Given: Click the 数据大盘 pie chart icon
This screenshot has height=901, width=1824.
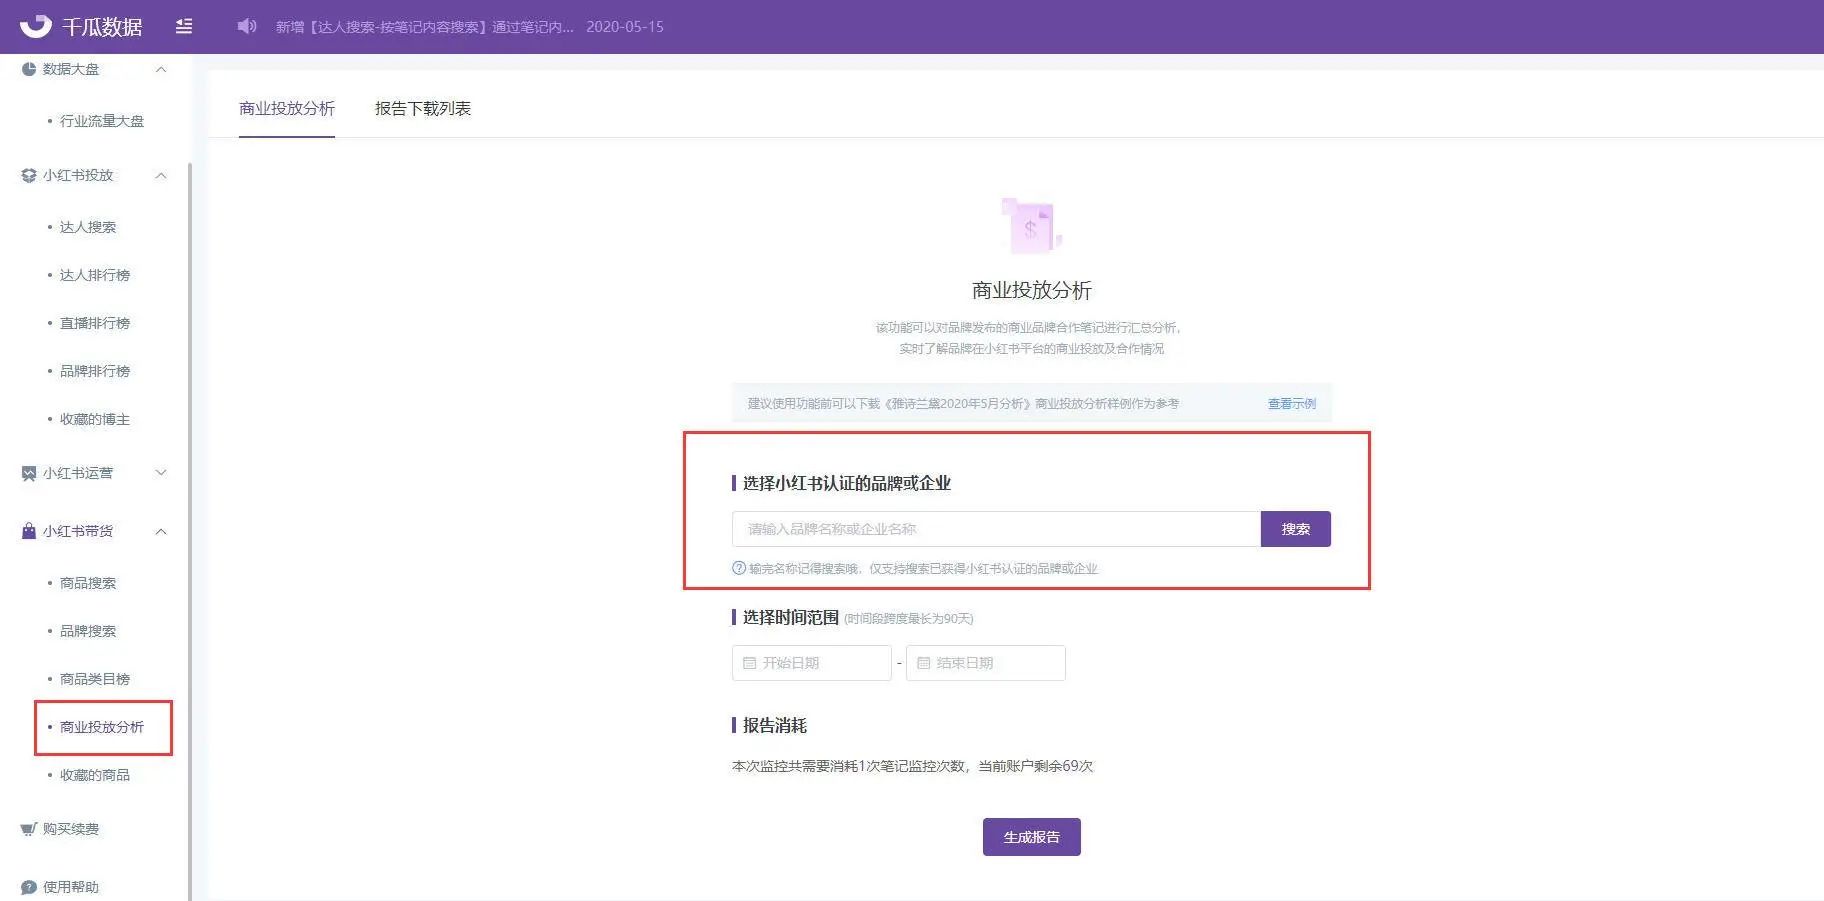Looking at the screenshot, I should pyautogui.click(x=29, y=69).
